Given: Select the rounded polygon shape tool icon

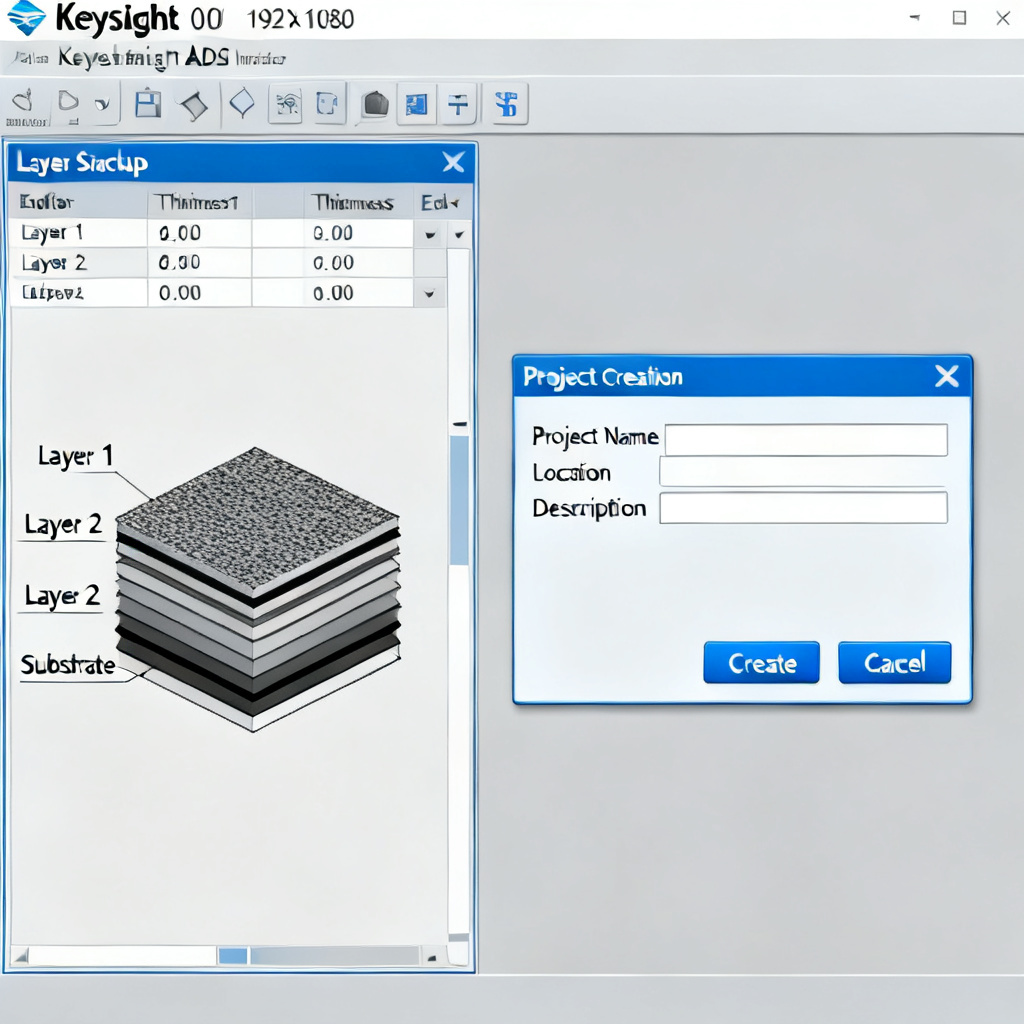Looking at the screenshot, I should [68, 101].
